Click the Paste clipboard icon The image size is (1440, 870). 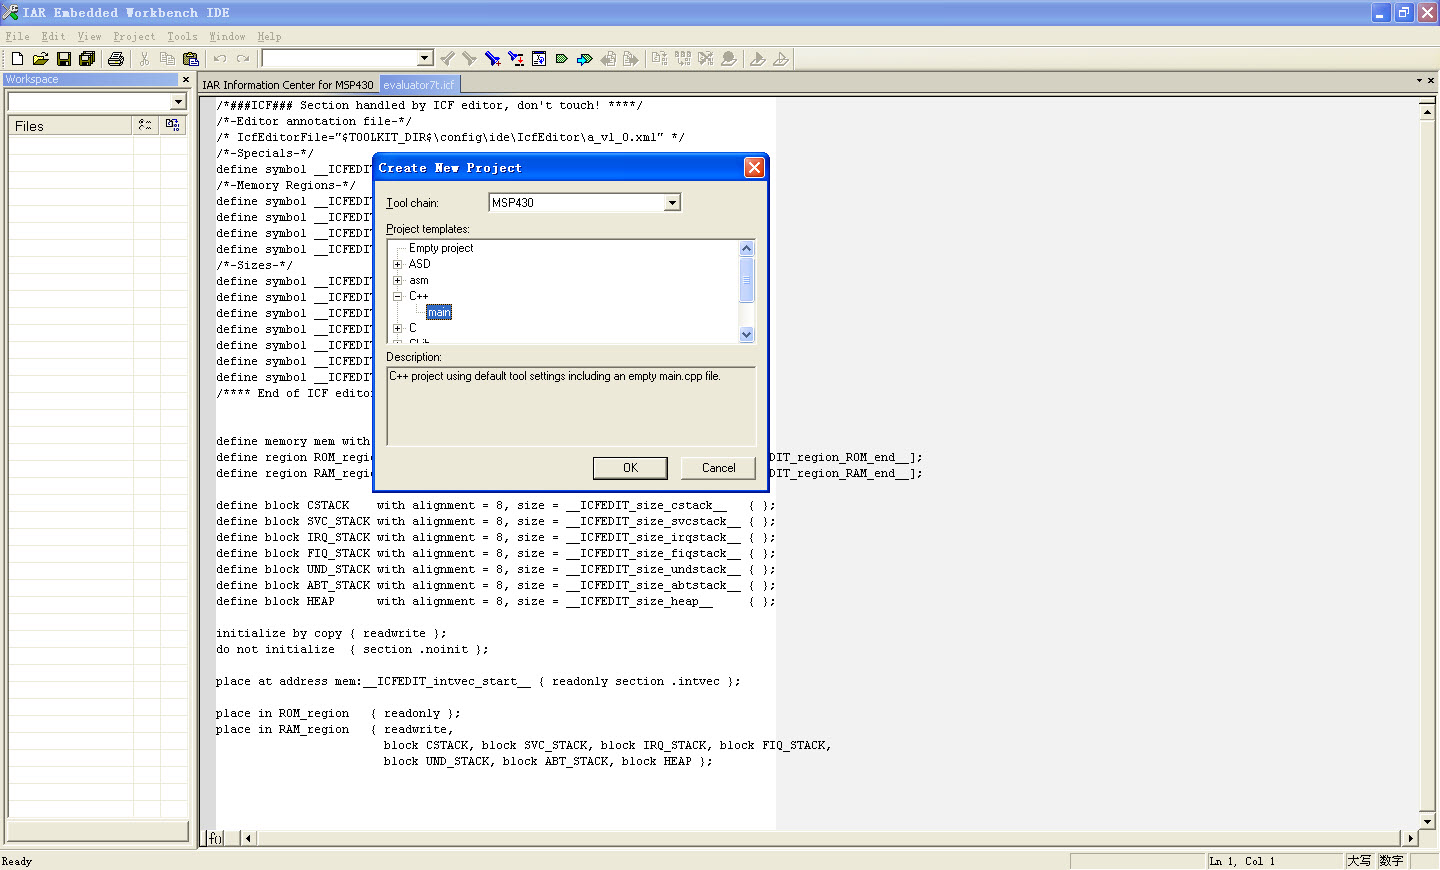[x=191, y=59]
